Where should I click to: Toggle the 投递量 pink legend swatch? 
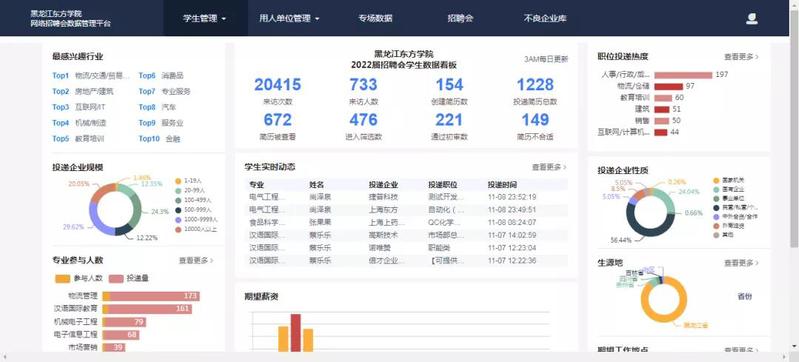point(116,278)
